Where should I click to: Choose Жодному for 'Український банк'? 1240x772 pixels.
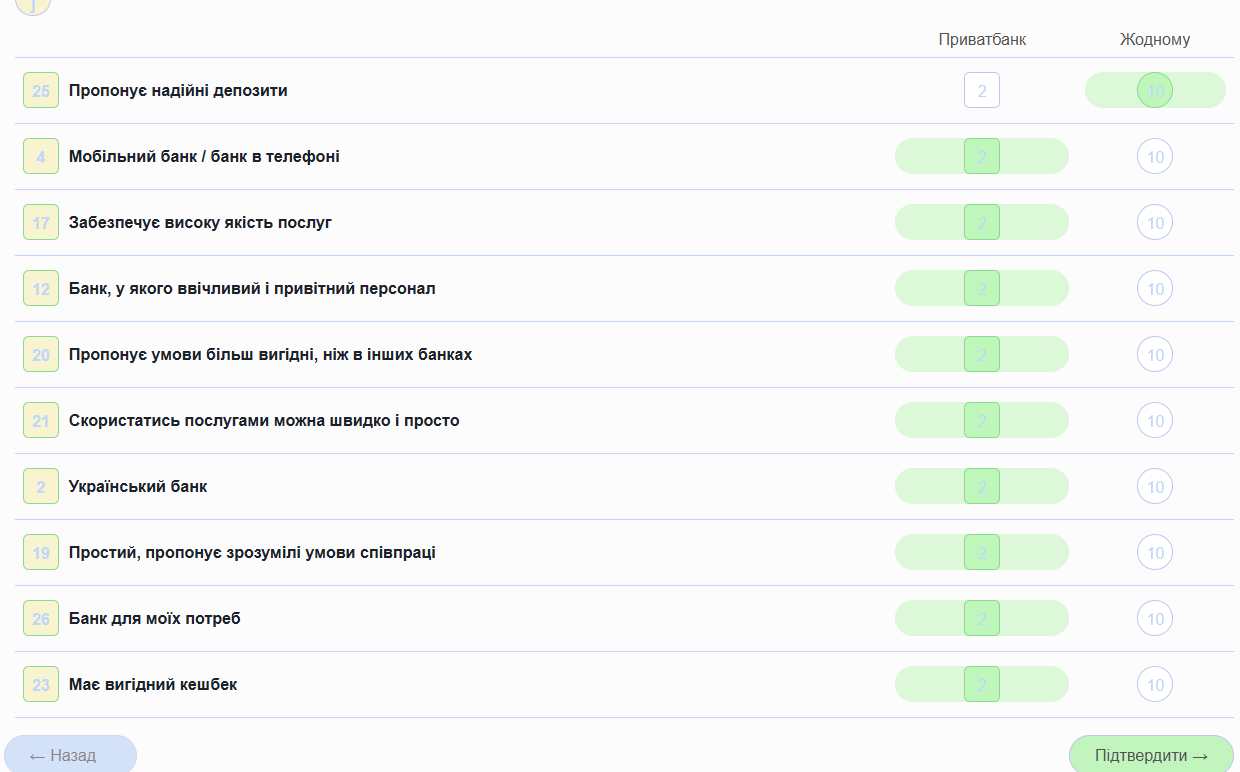pyautogui.click(x=1155, y=486)
